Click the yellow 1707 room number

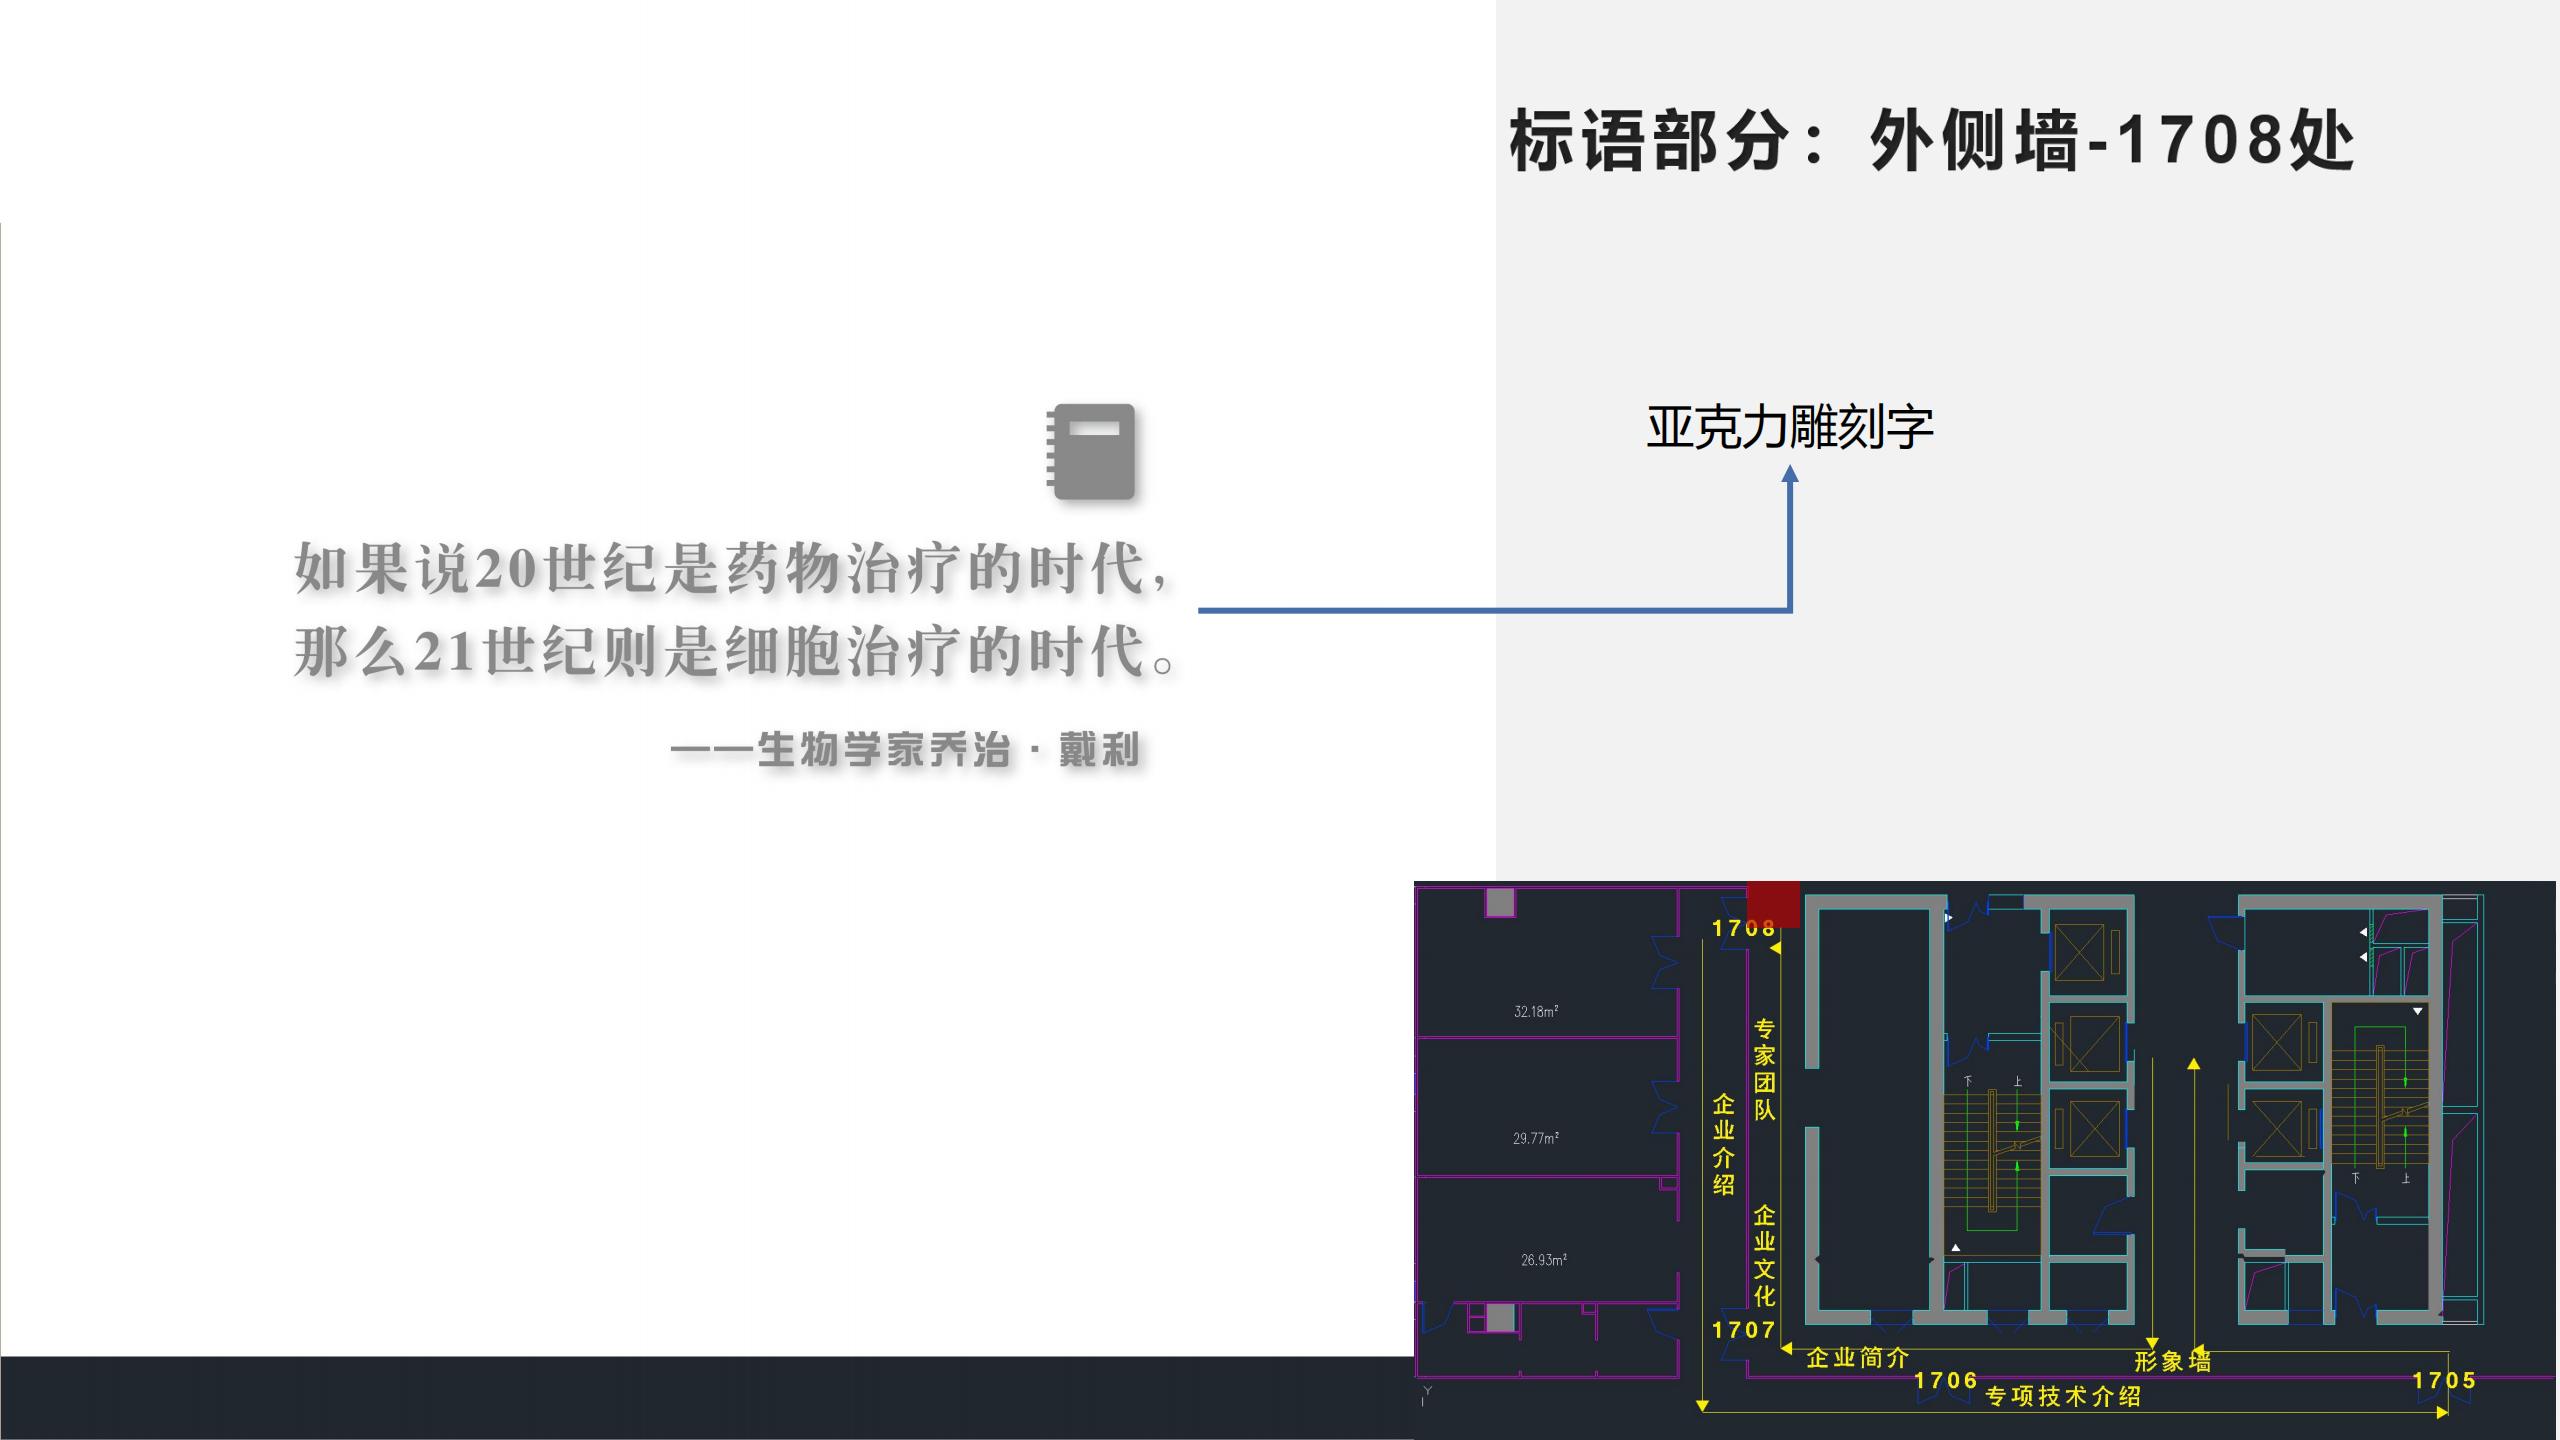click(1743, 1330)
